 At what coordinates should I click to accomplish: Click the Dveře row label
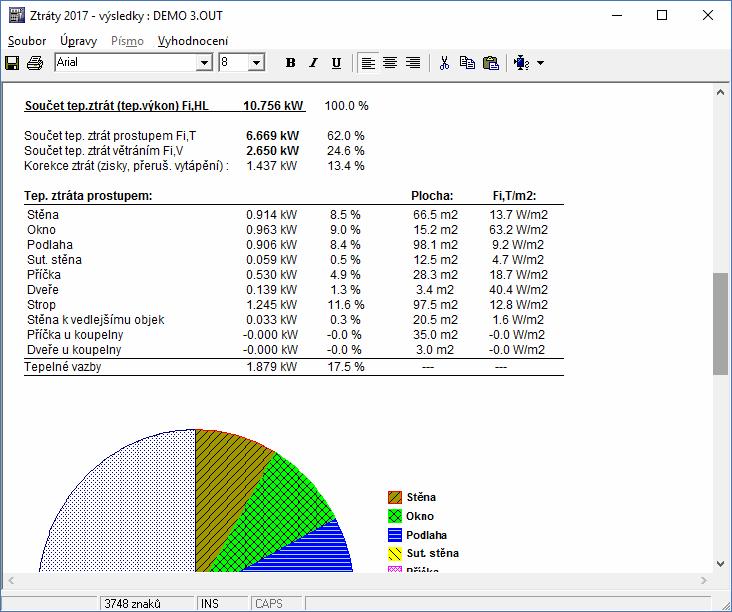coord(42,290)
